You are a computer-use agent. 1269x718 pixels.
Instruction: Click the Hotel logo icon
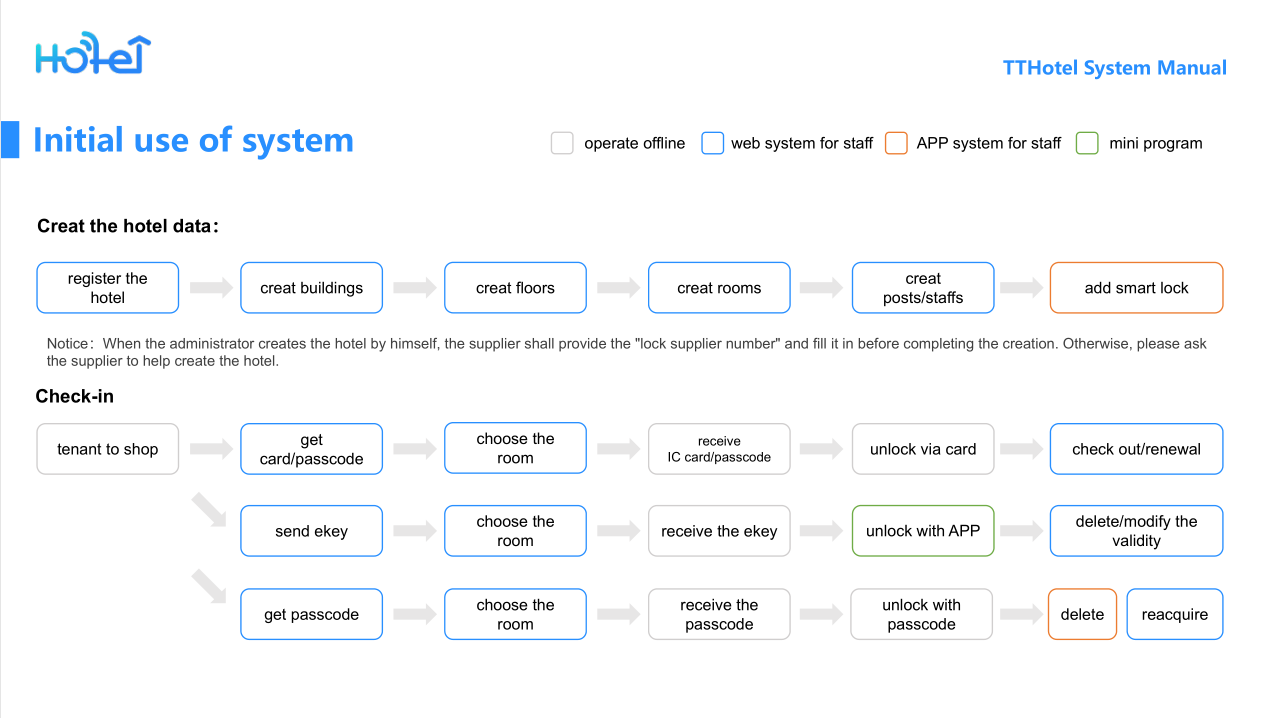tap(93, 56)
